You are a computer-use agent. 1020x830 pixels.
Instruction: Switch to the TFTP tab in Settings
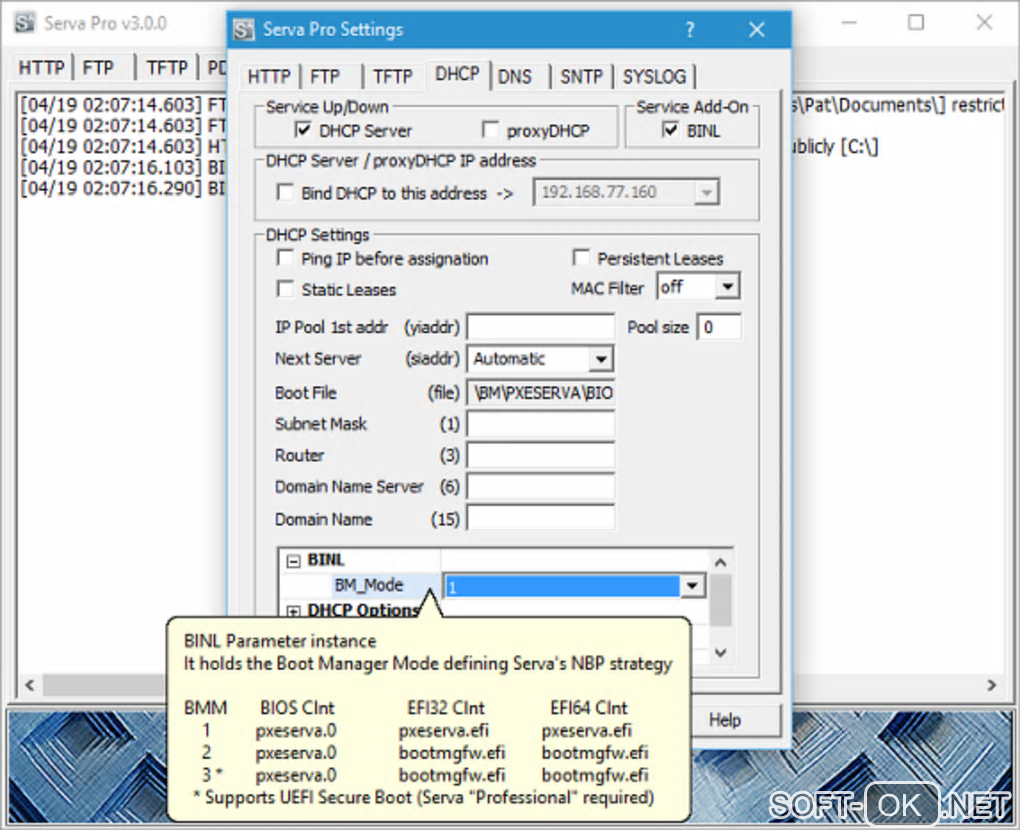pyautogui.click(x=392, y=77)
